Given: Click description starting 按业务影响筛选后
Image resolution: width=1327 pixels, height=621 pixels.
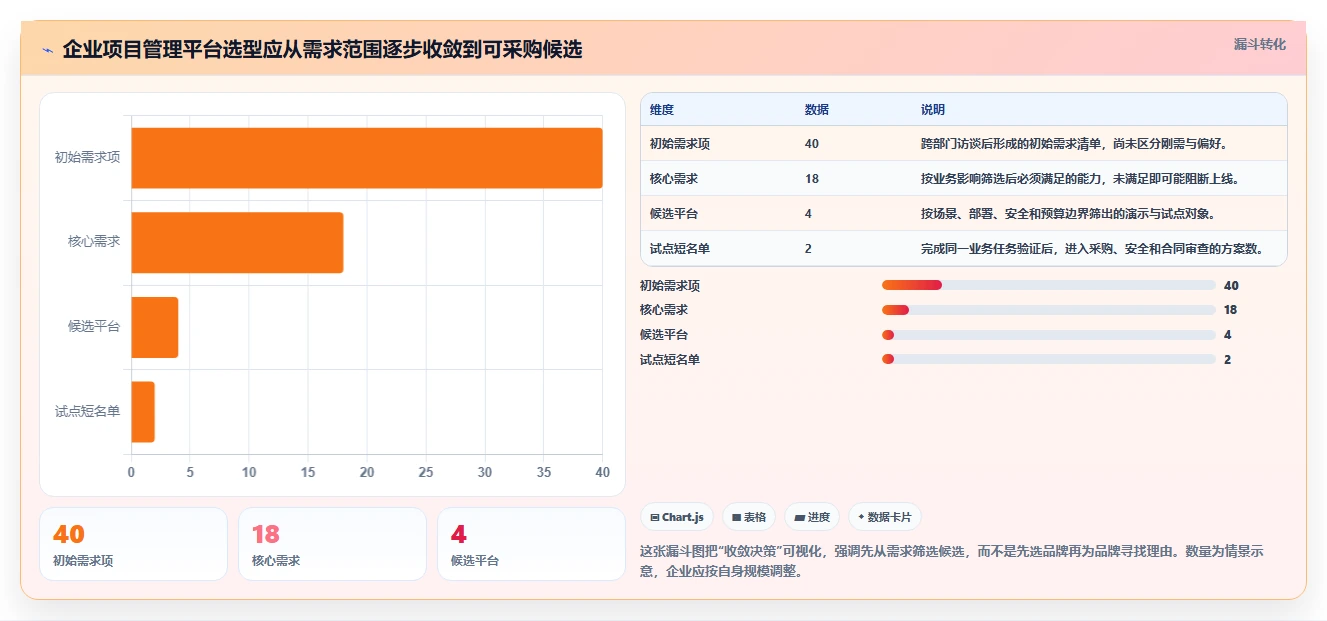Looking at the screenshot, I should coord(1081,179).
